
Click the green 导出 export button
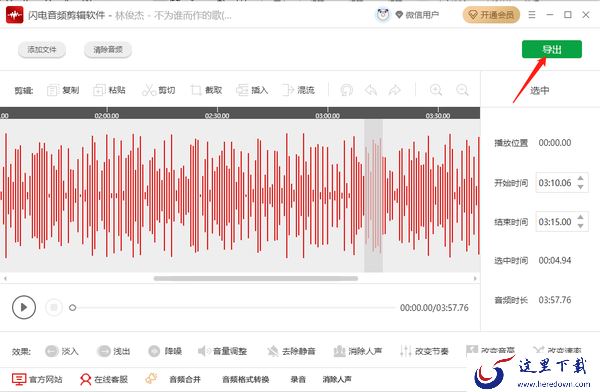tap(552, 49)
